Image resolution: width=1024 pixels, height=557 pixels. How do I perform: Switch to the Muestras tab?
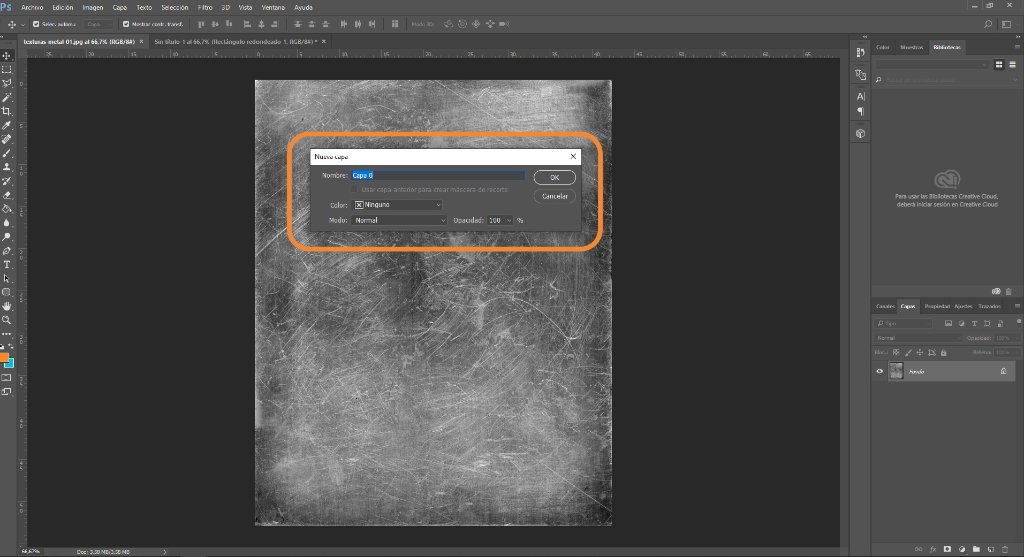pyautogui.click(x=912, y=47)
